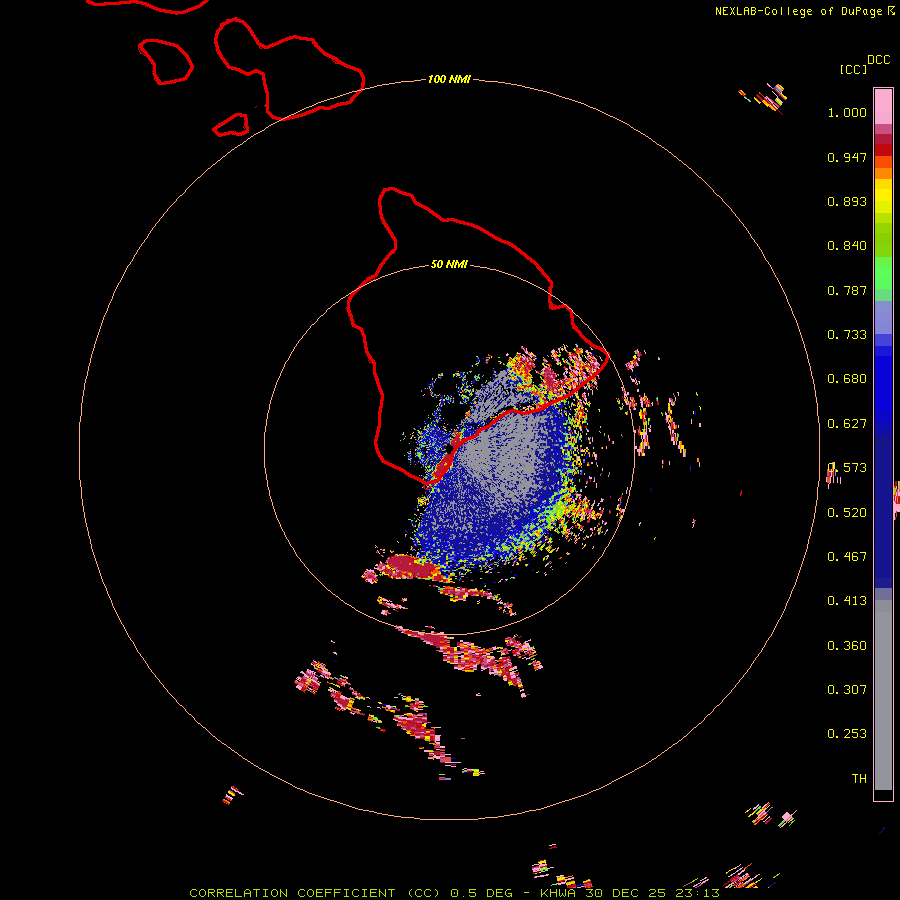The image size is (900, 900).
Task: Click the 0.253 color scale value
Action: coord(847,734)
